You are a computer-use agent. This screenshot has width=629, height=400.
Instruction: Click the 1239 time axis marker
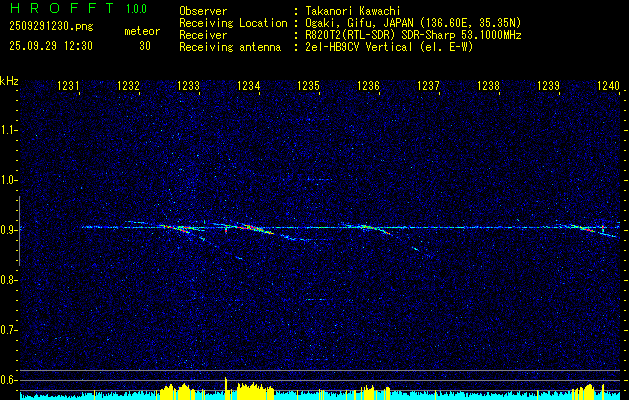click(x=548, y=86)
